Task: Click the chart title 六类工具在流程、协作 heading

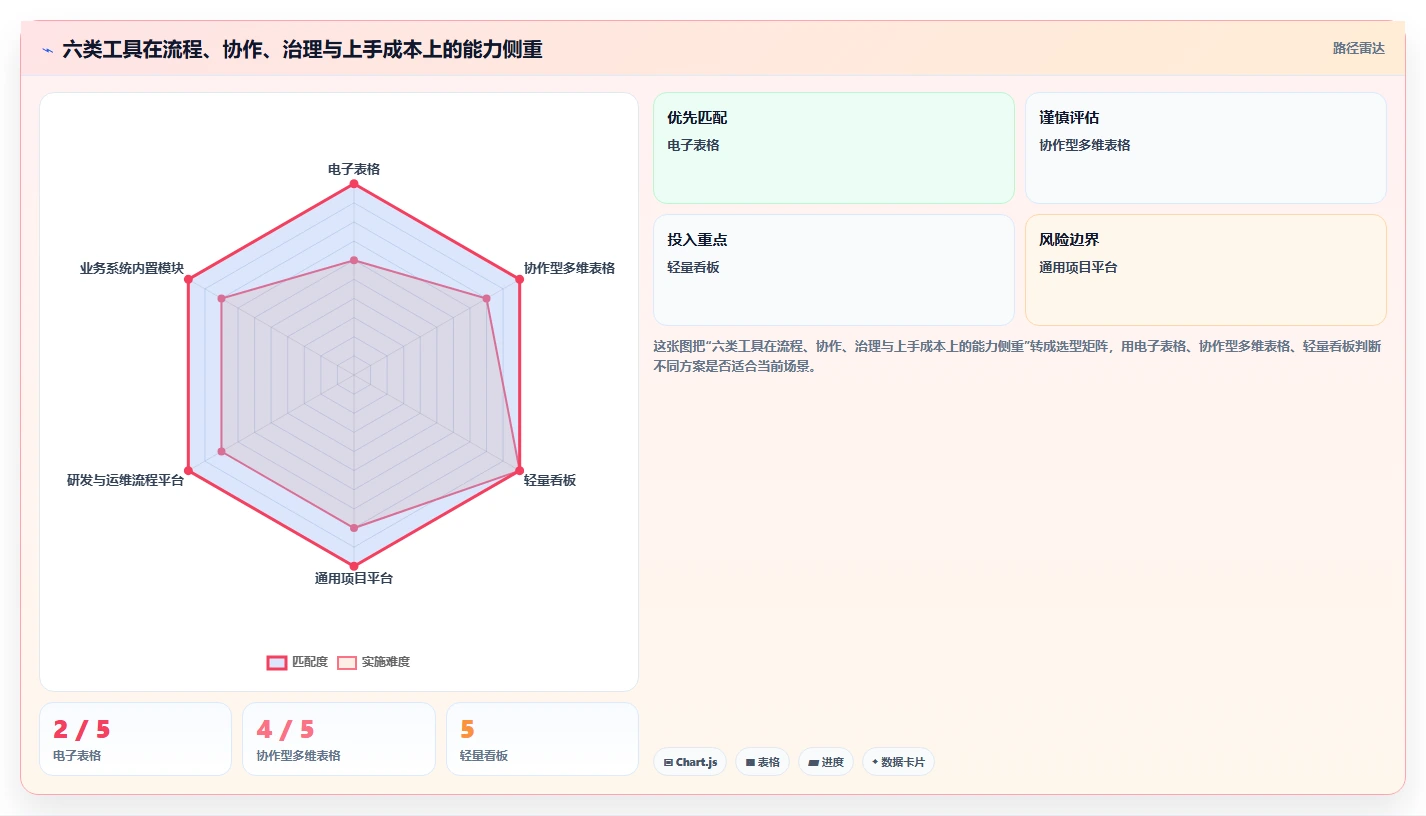Action: pos(302,49)
